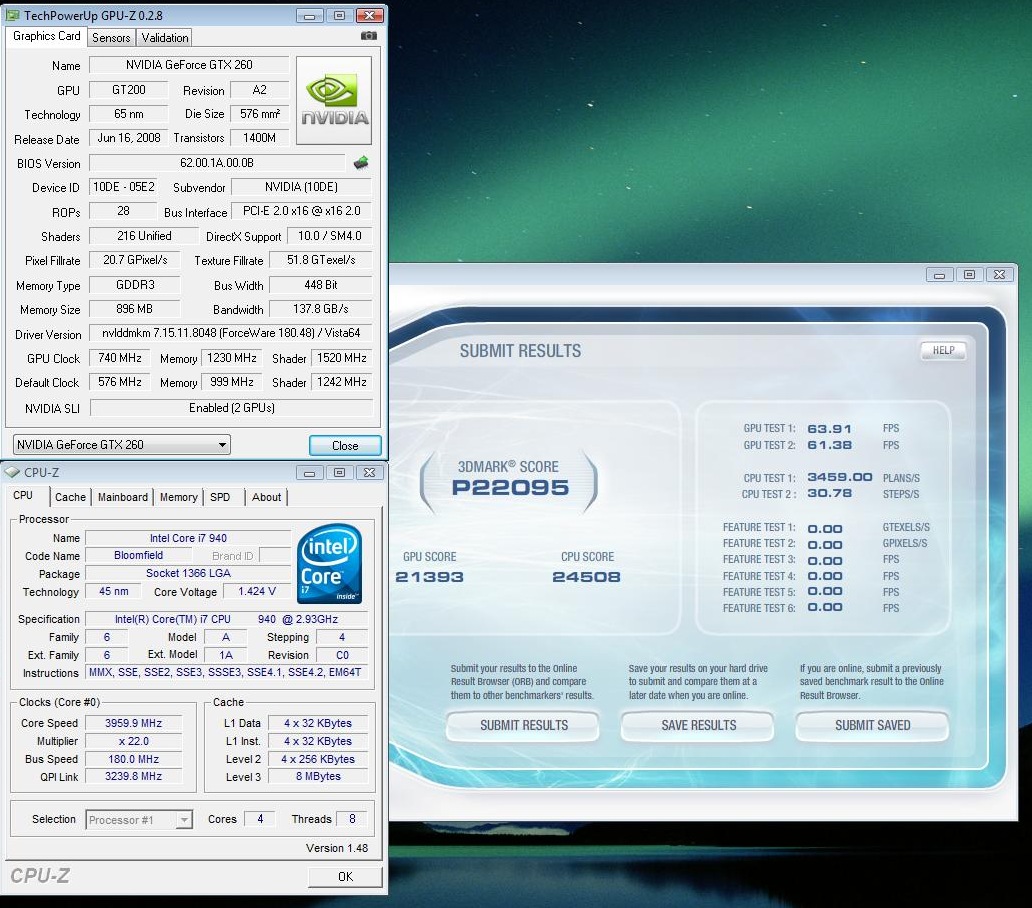Viewport: 1032px width, 908px height.
Task: Click GPU Test 1 result 63.91
Action: [x=829, y=429]
